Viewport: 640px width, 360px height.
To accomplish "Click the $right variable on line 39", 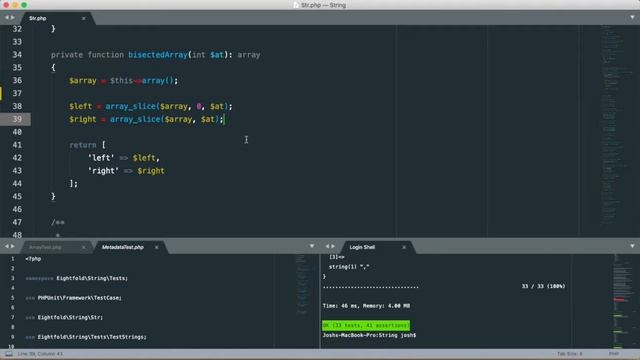I will point(83,120).
